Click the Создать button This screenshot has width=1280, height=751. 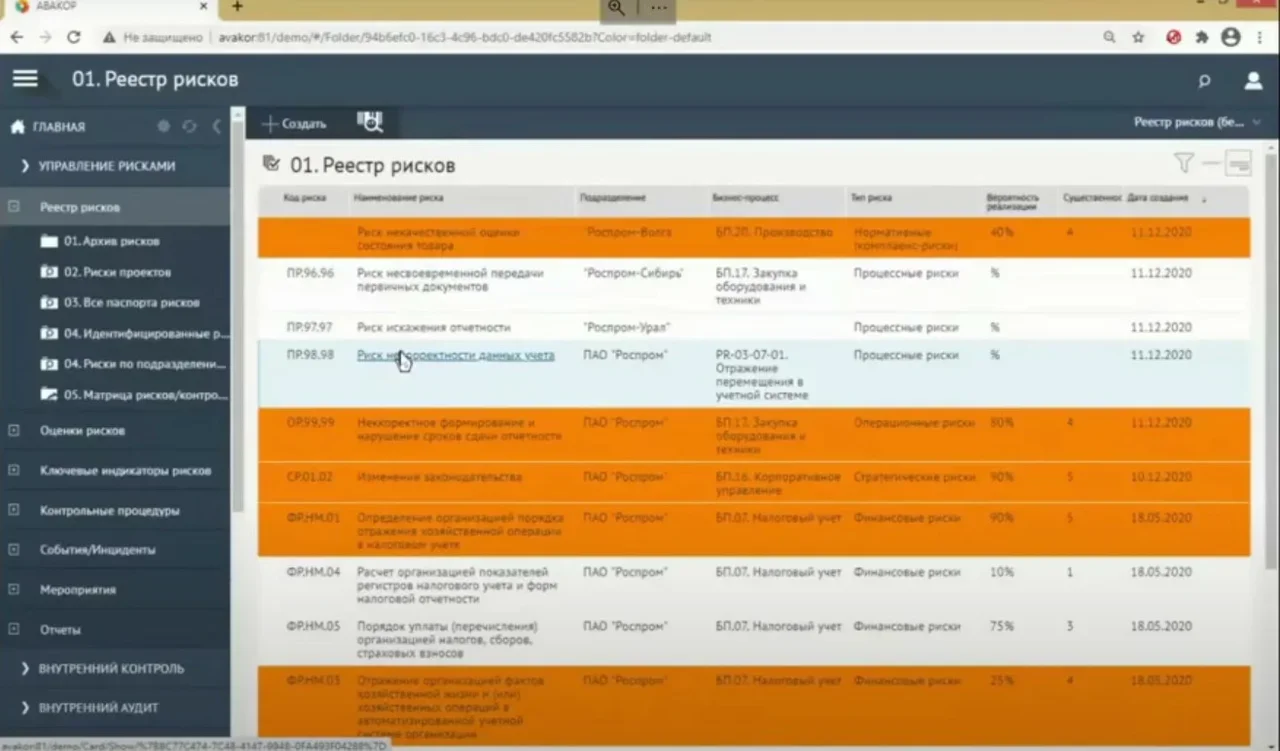coord(294,124)
